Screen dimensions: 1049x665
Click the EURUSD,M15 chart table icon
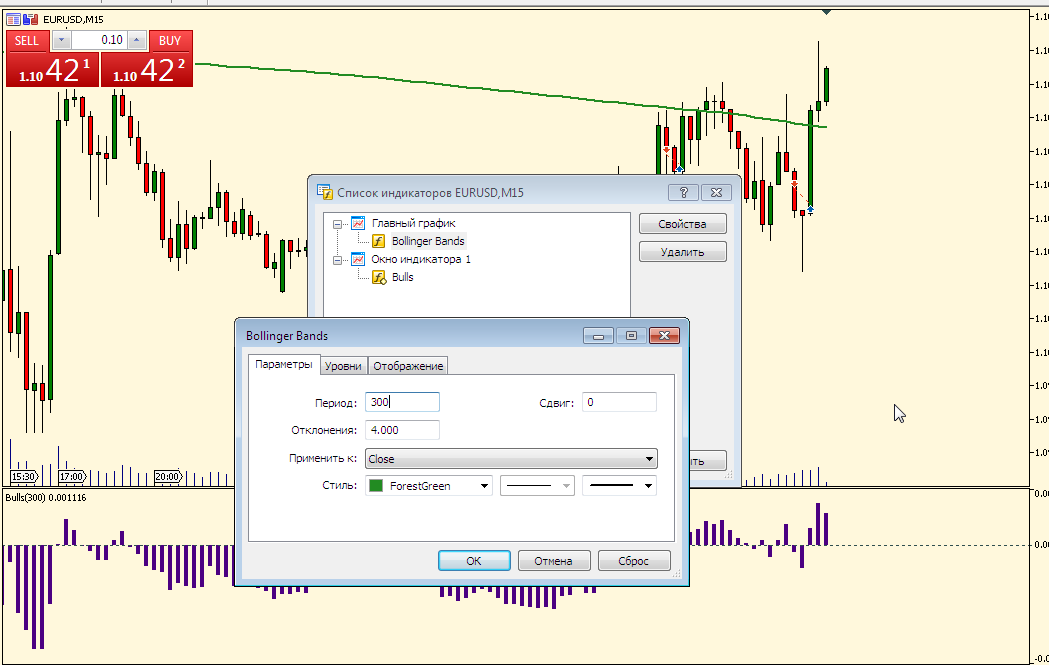point(13,19)
